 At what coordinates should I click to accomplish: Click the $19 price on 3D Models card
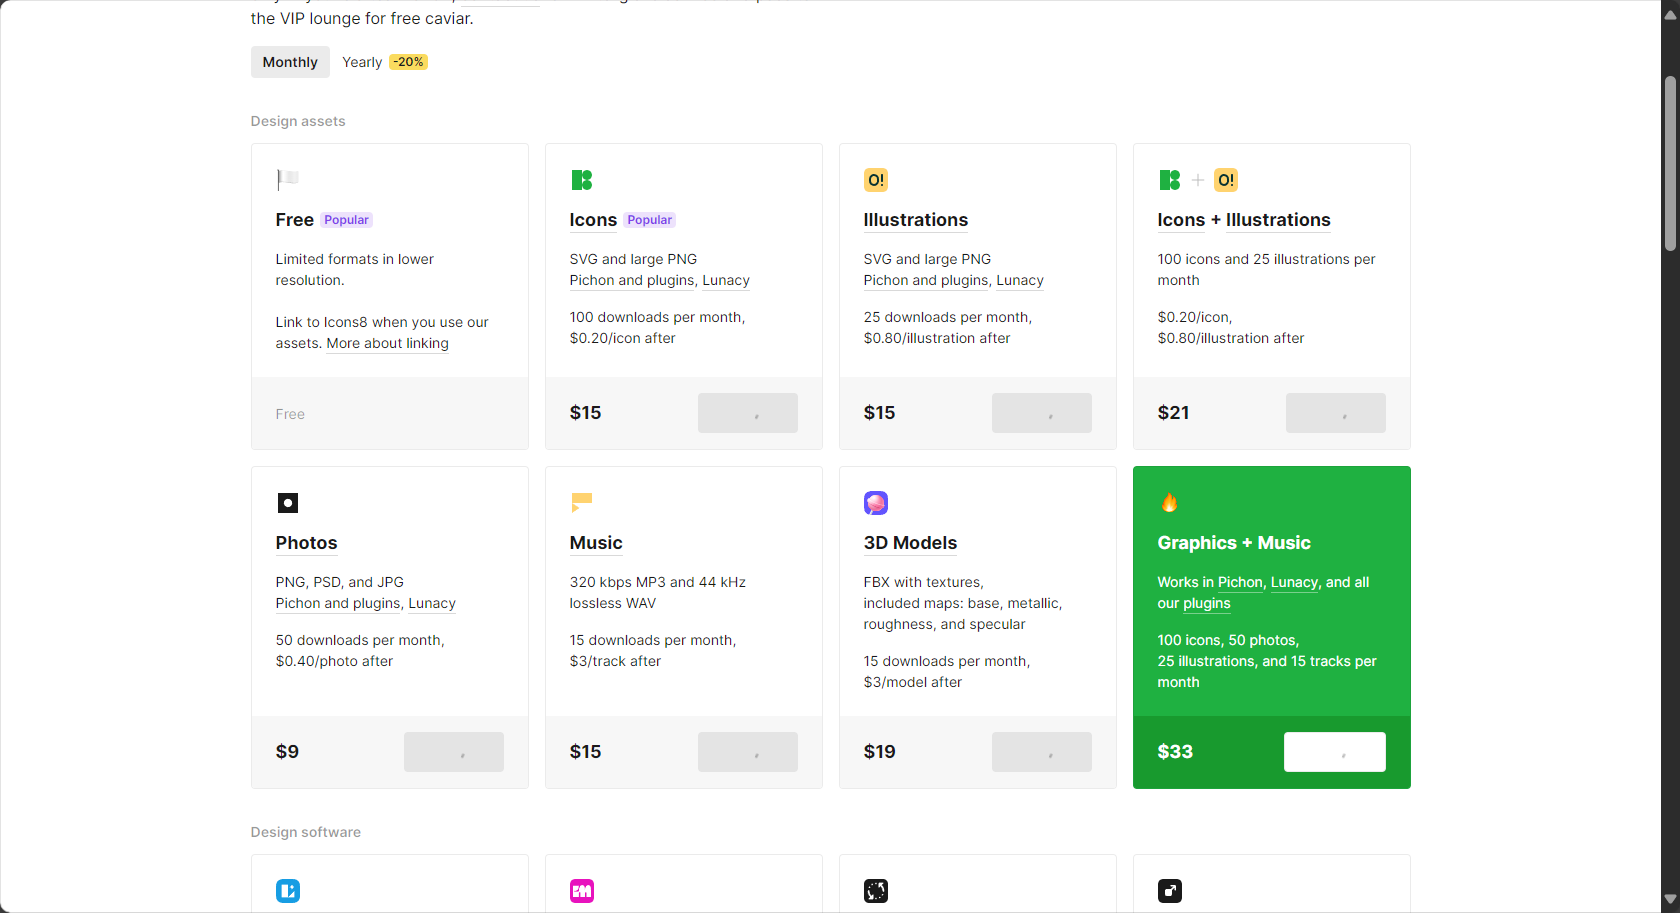click(880, 752)
